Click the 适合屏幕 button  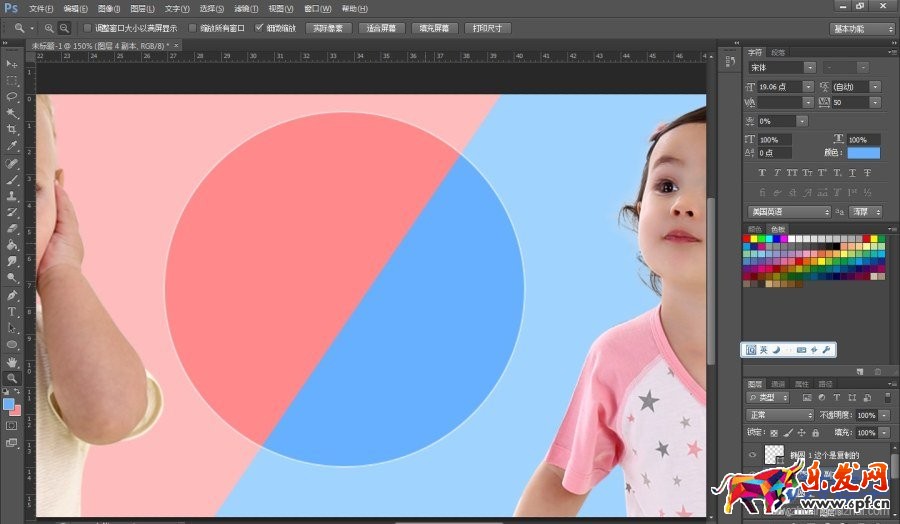381,28
